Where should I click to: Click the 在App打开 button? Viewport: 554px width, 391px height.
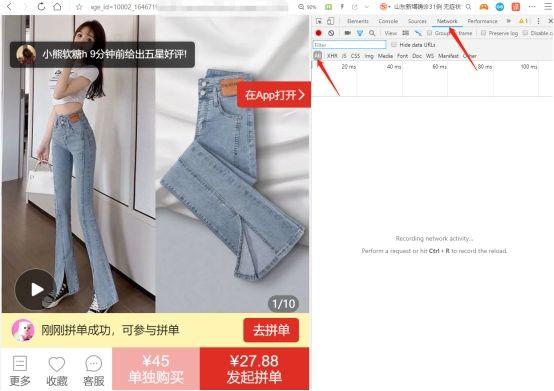274,95
